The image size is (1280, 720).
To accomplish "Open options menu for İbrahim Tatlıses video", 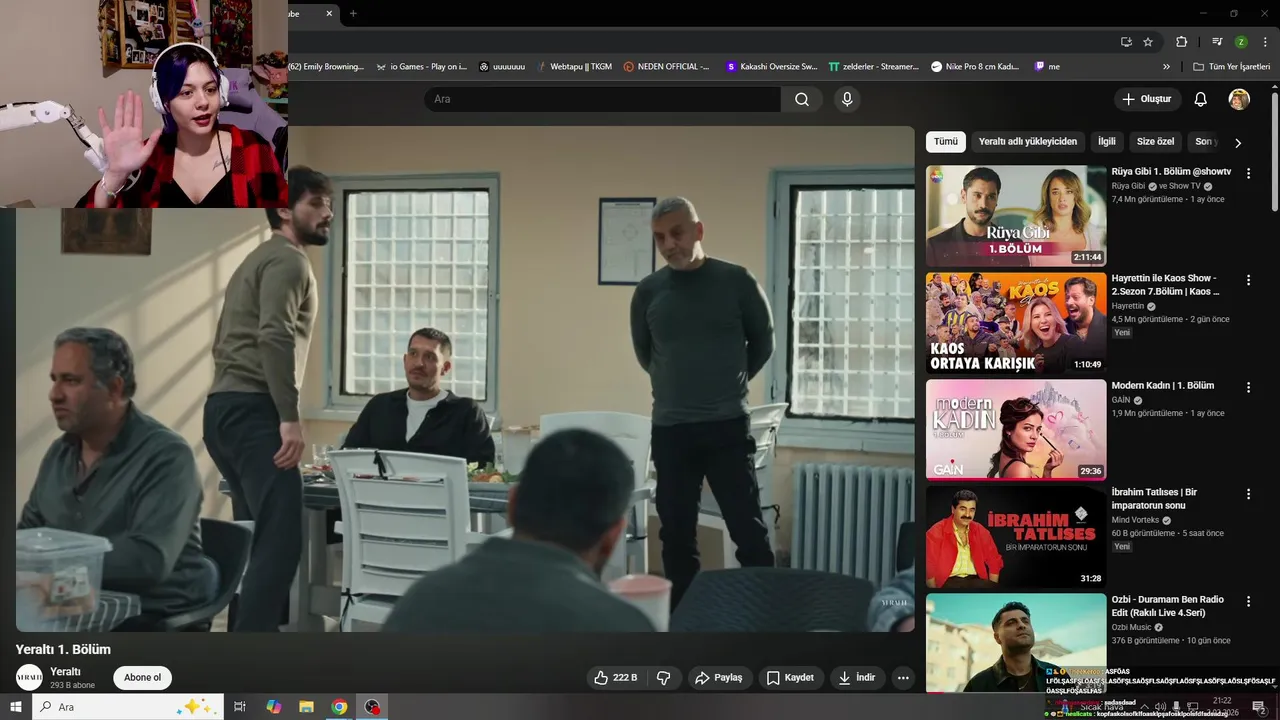I will click(x=1248, y=494).
